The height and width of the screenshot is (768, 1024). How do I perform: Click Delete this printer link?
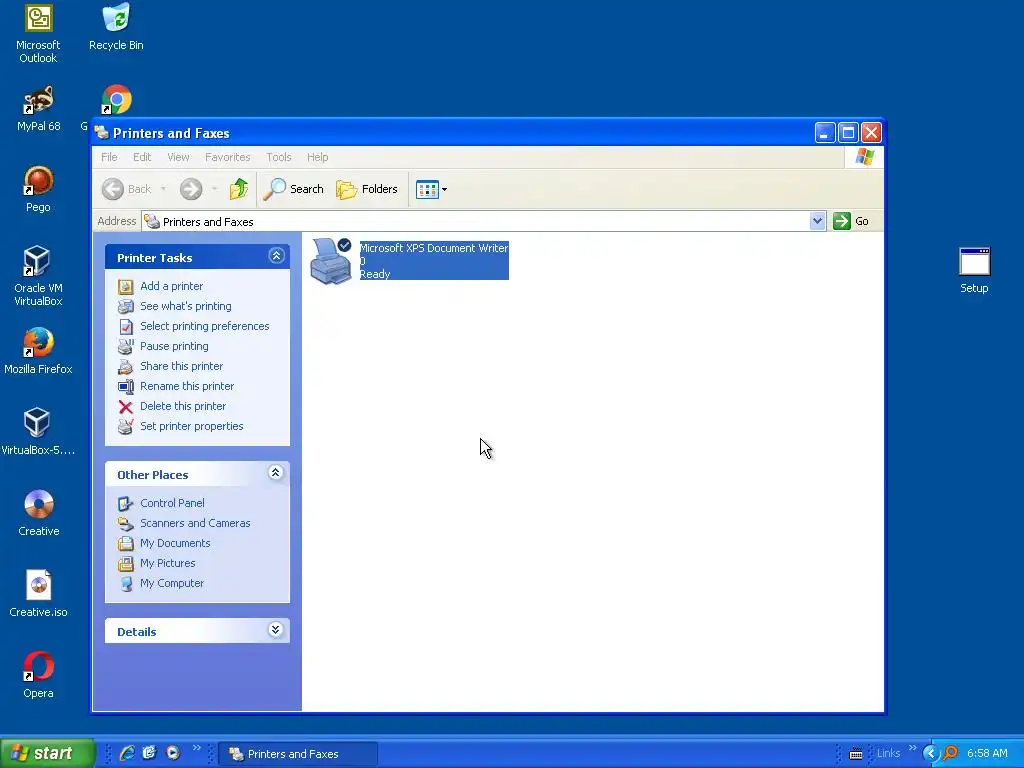coord(183,406)
